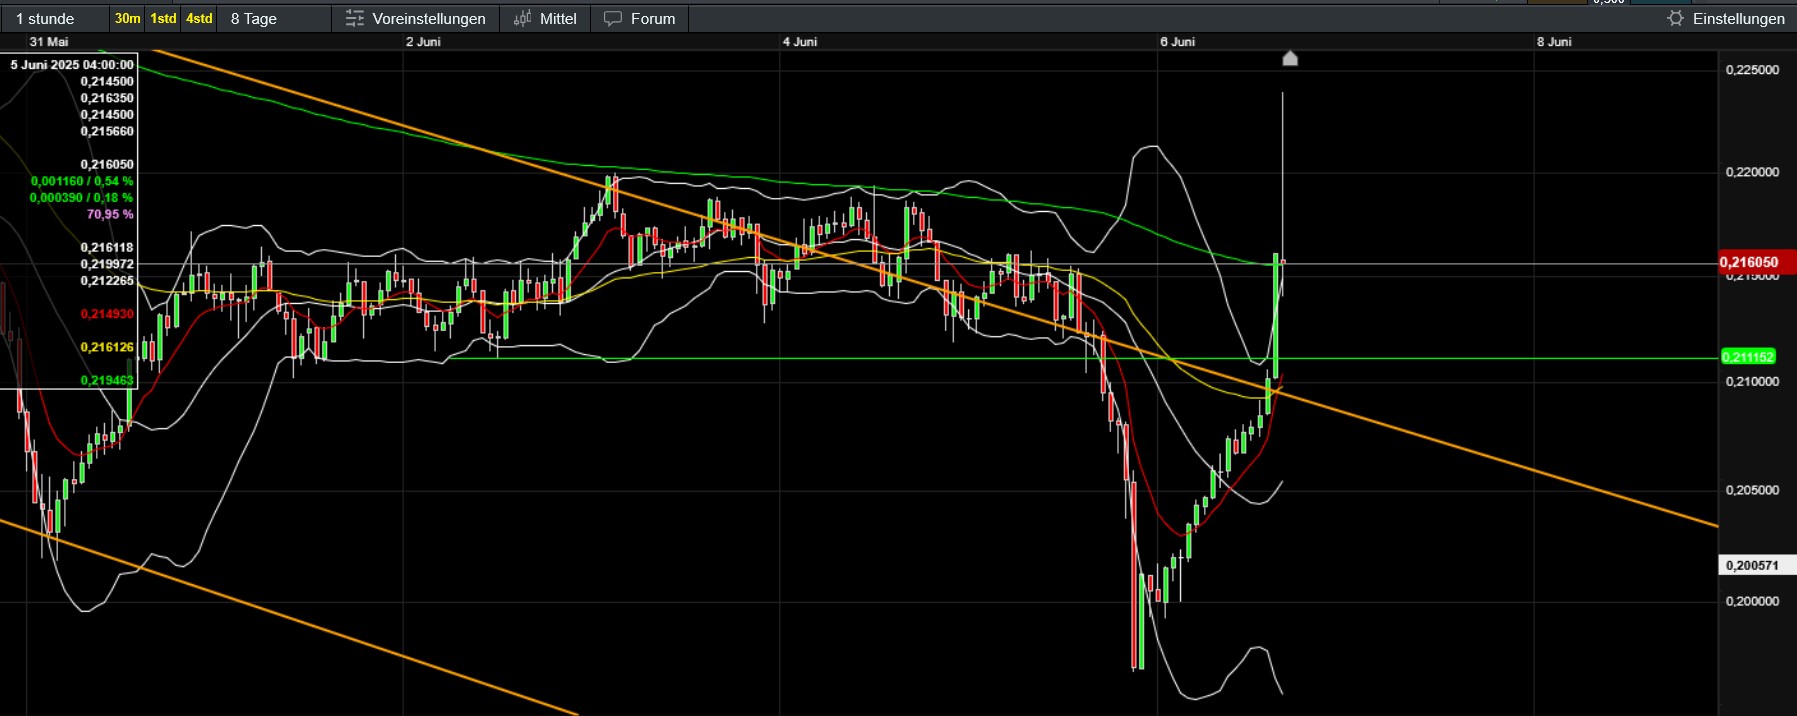
Task: Click the green 0,211152 horizontal line label
Action: click(1747, 357)
